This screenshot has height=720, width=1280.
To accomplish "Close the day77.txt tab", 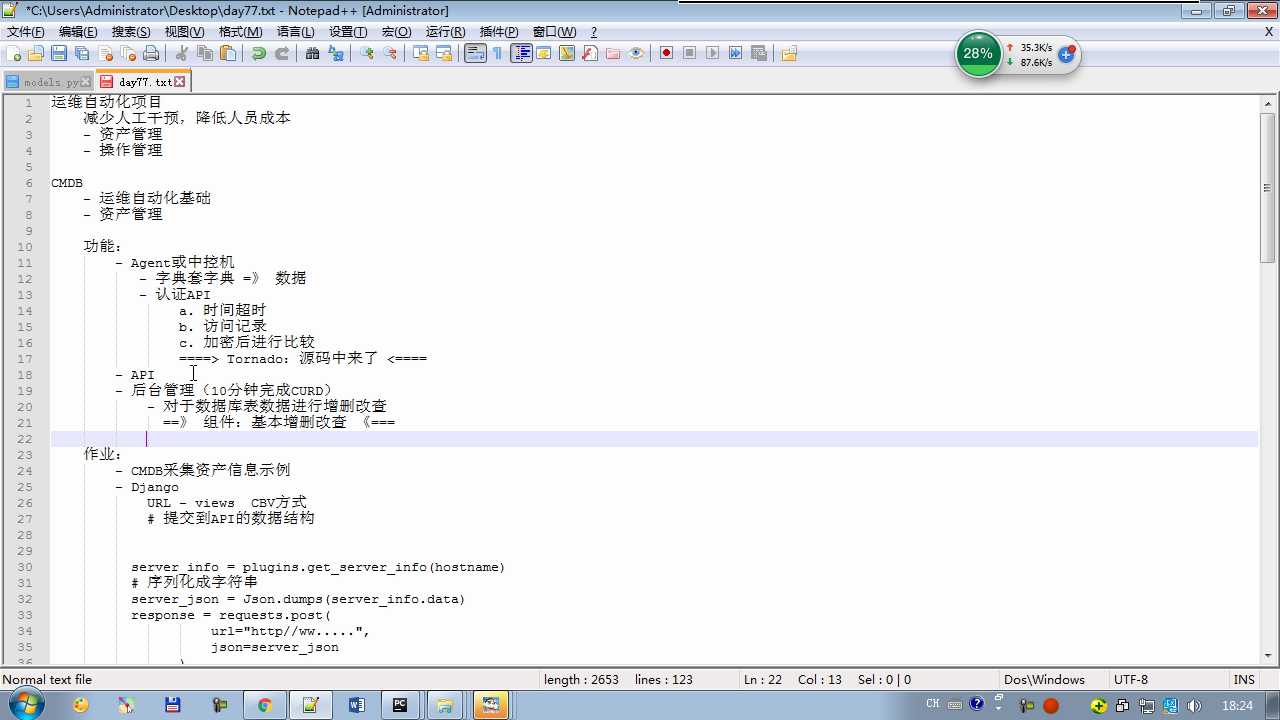I will [x=180, y=82].
